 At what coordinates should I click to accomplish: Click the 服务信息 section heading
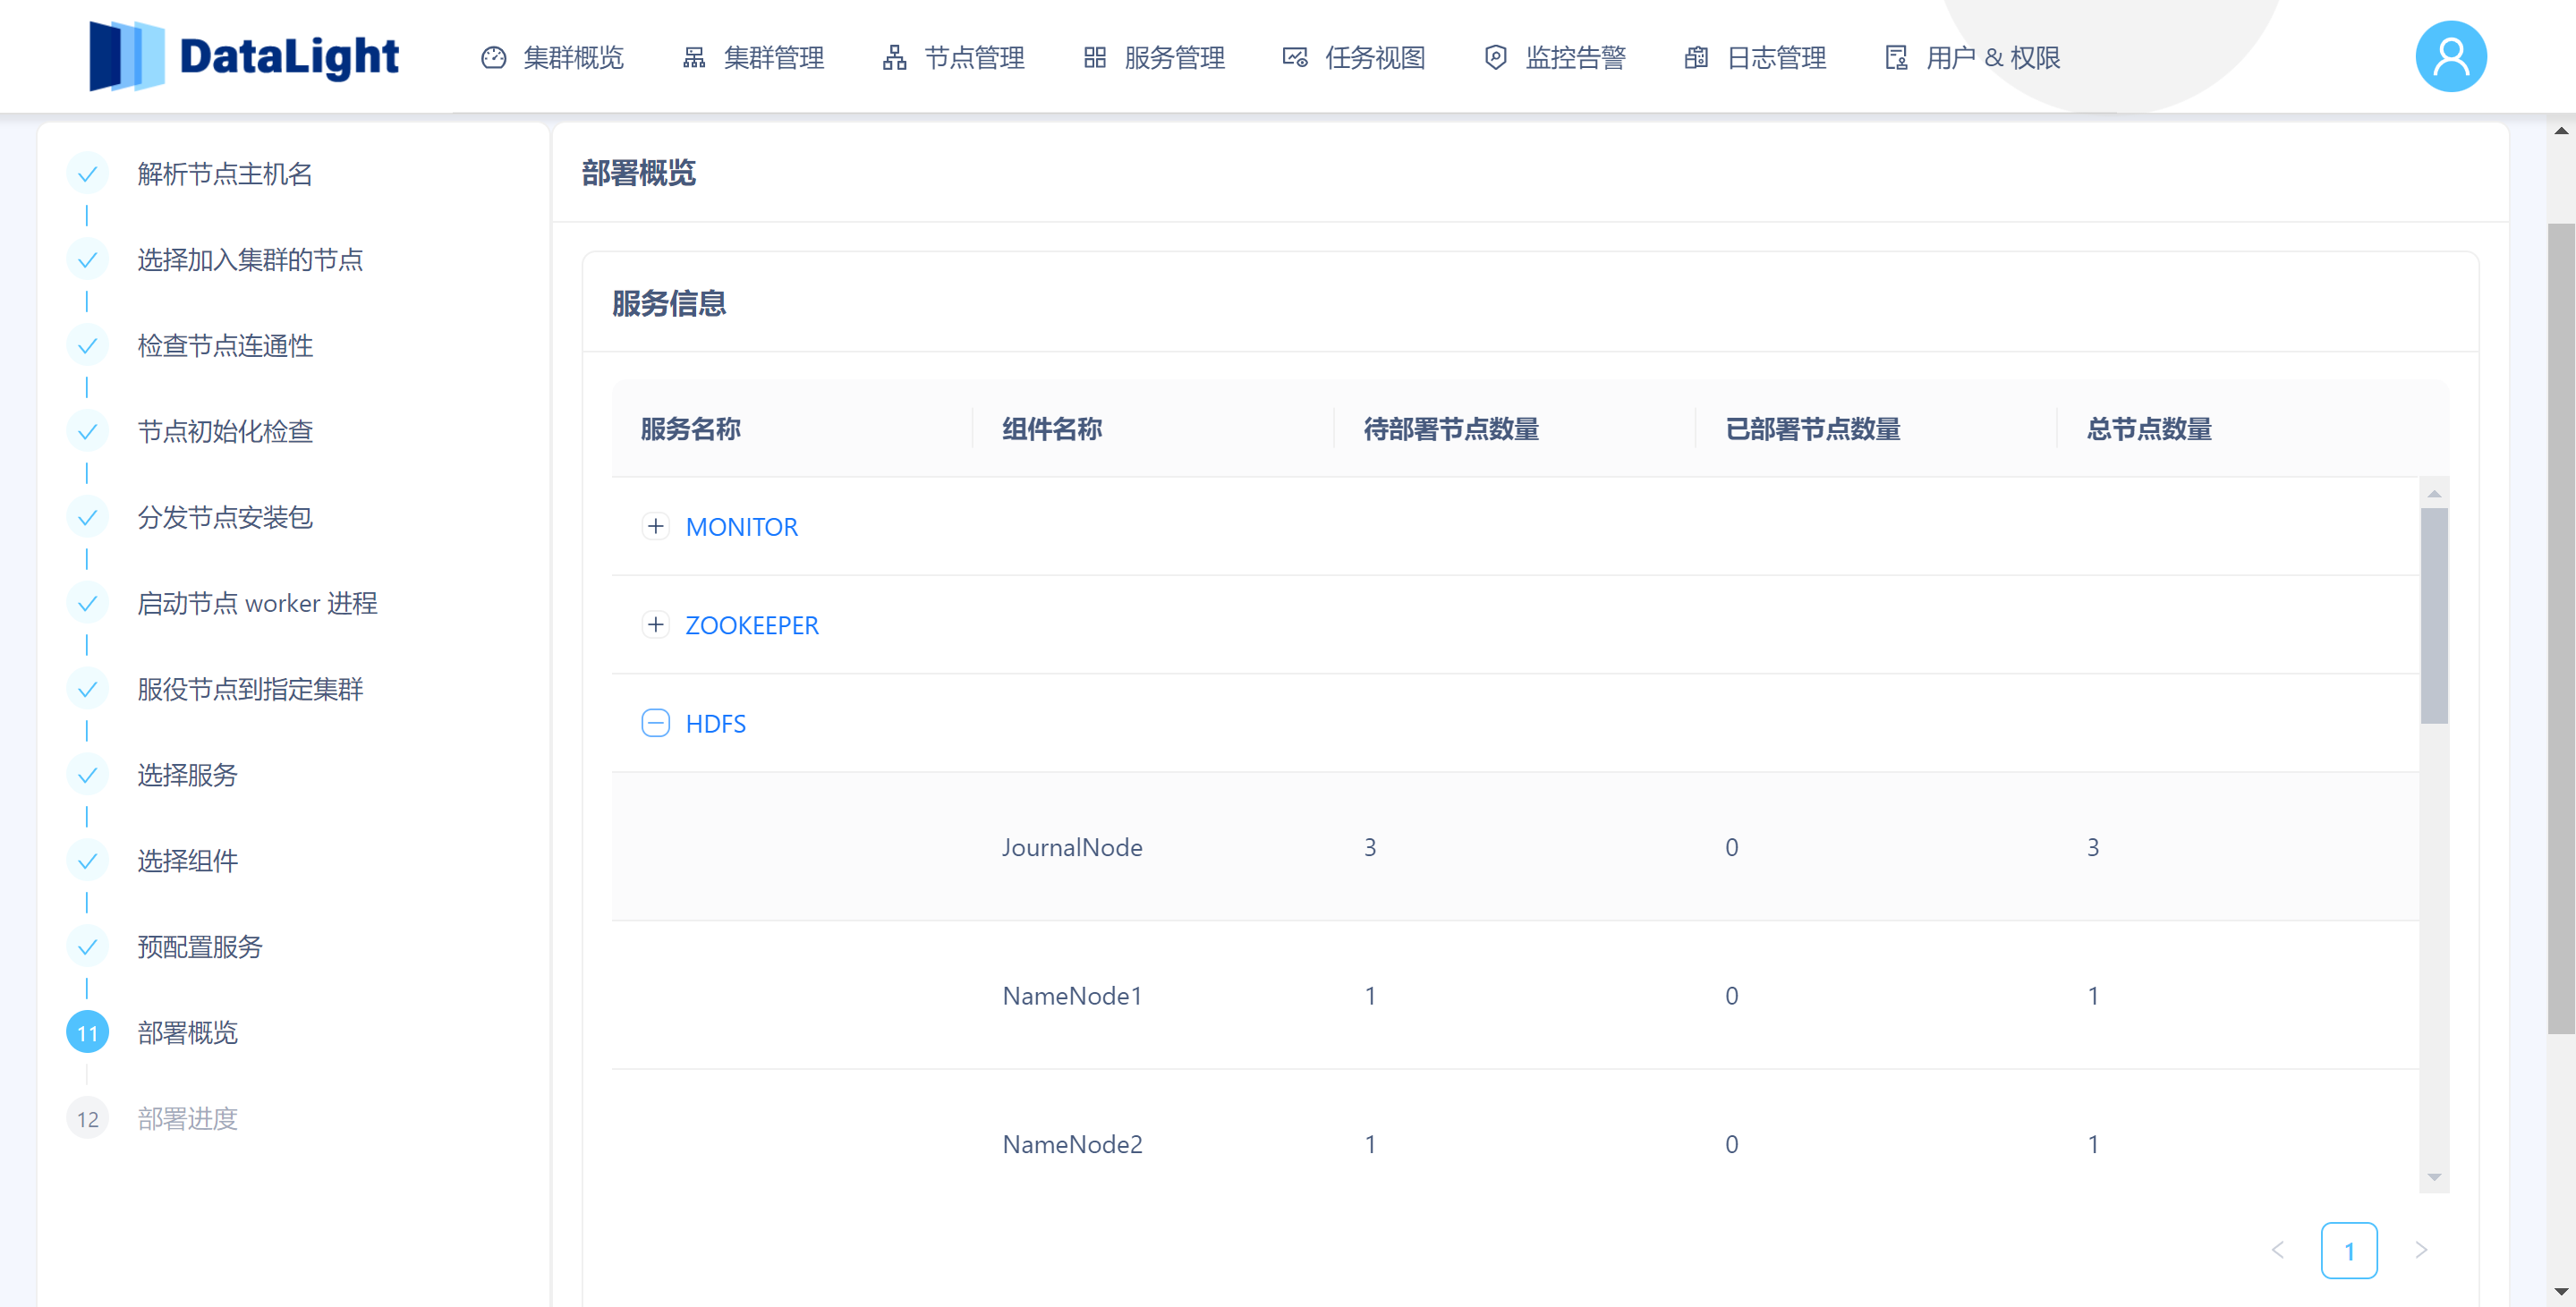(x=669, y=303)
